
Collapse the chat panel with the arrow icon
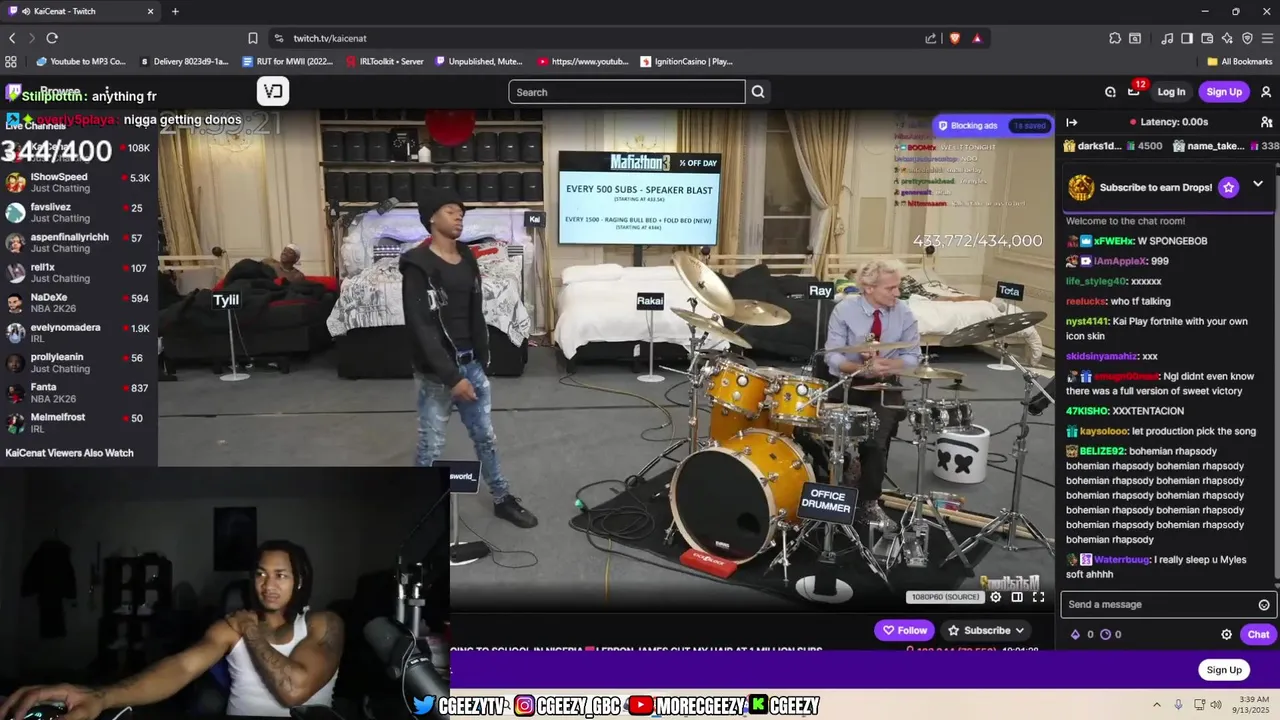click(1071, 122)
